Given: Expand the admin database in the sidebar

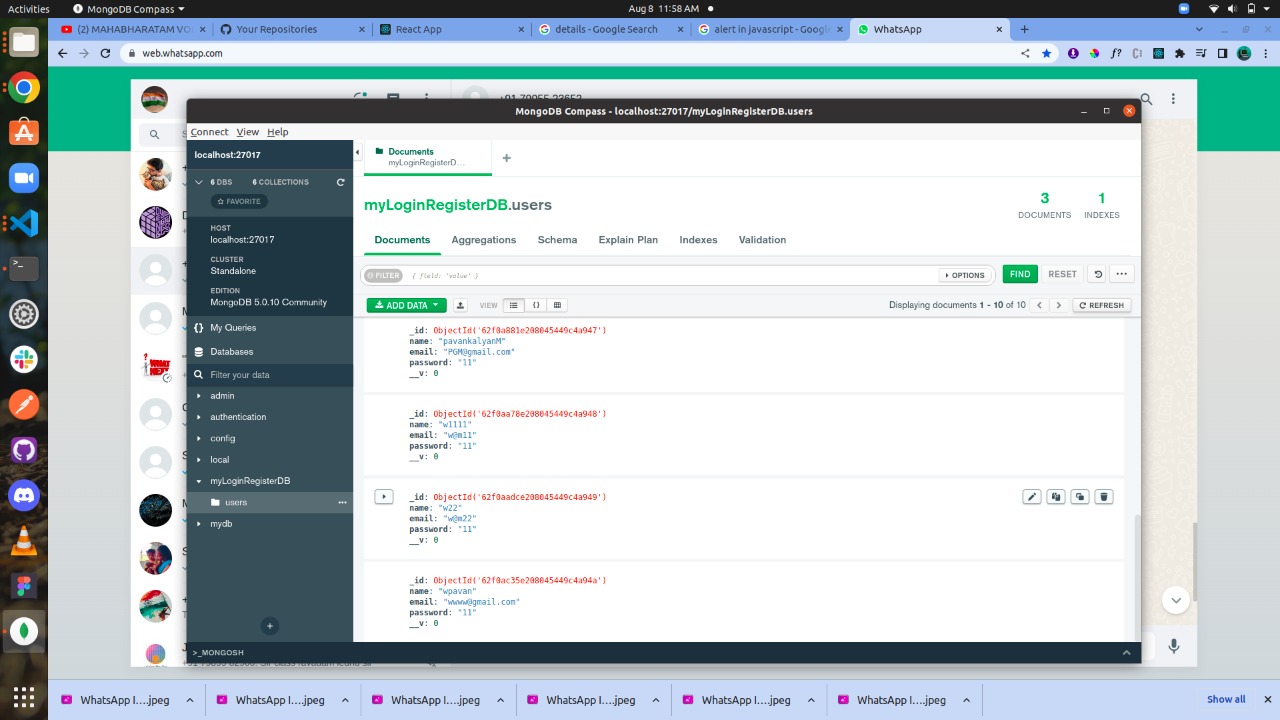Looking at the screenshot, I should click(x=199, y=396).
